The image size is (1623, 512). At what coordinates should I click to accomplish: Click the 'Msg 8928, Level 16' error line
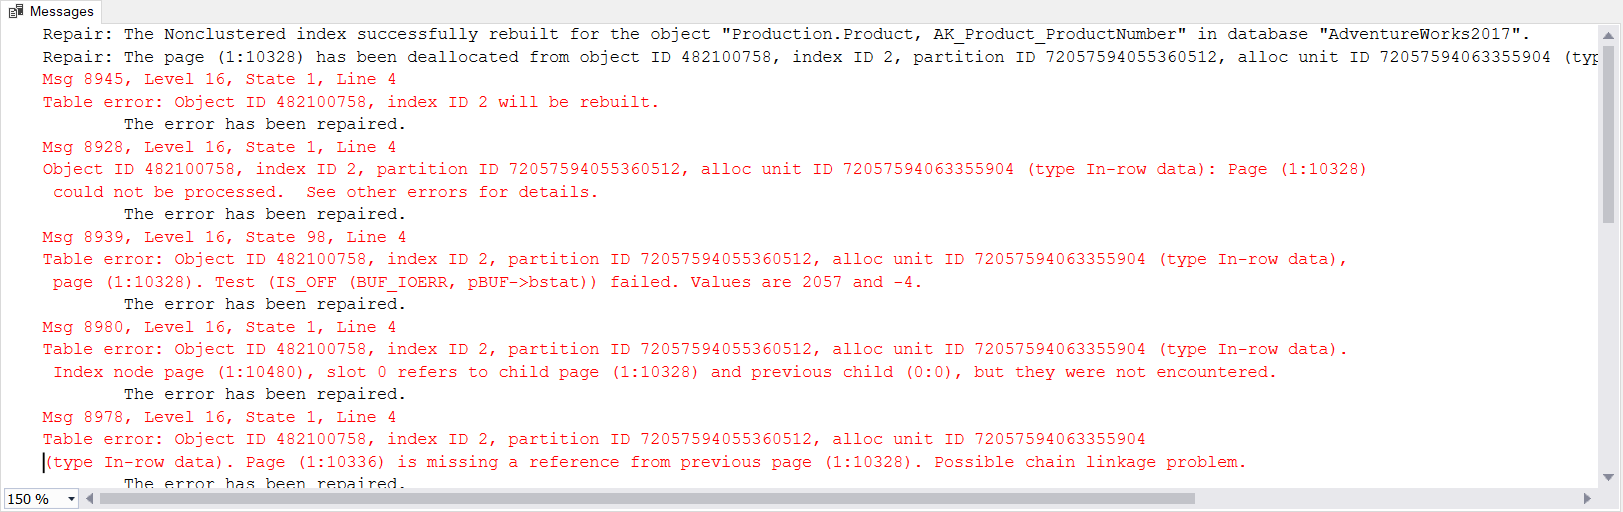tap(219, 147)
